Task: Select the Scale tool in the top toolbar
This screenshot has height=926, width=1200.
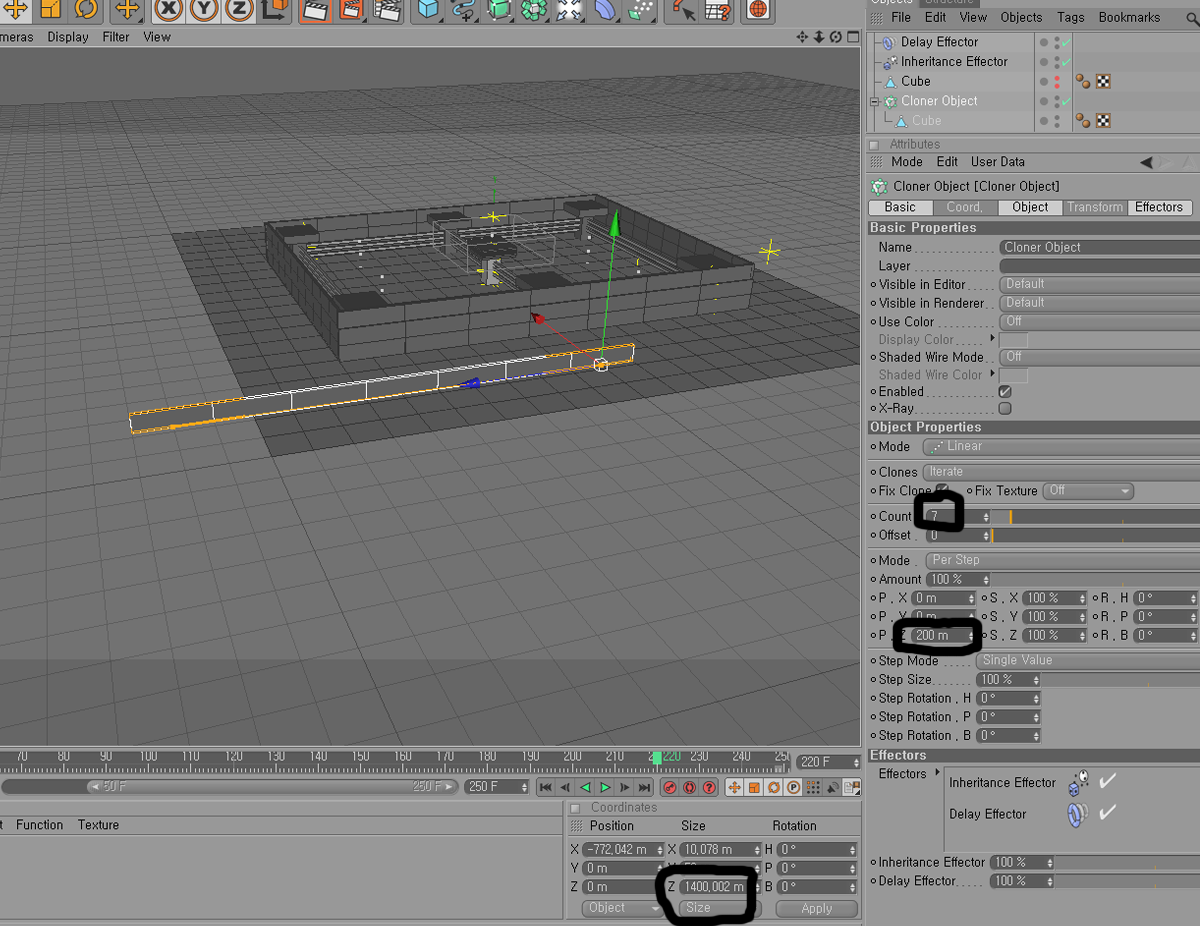Action: 51,10
